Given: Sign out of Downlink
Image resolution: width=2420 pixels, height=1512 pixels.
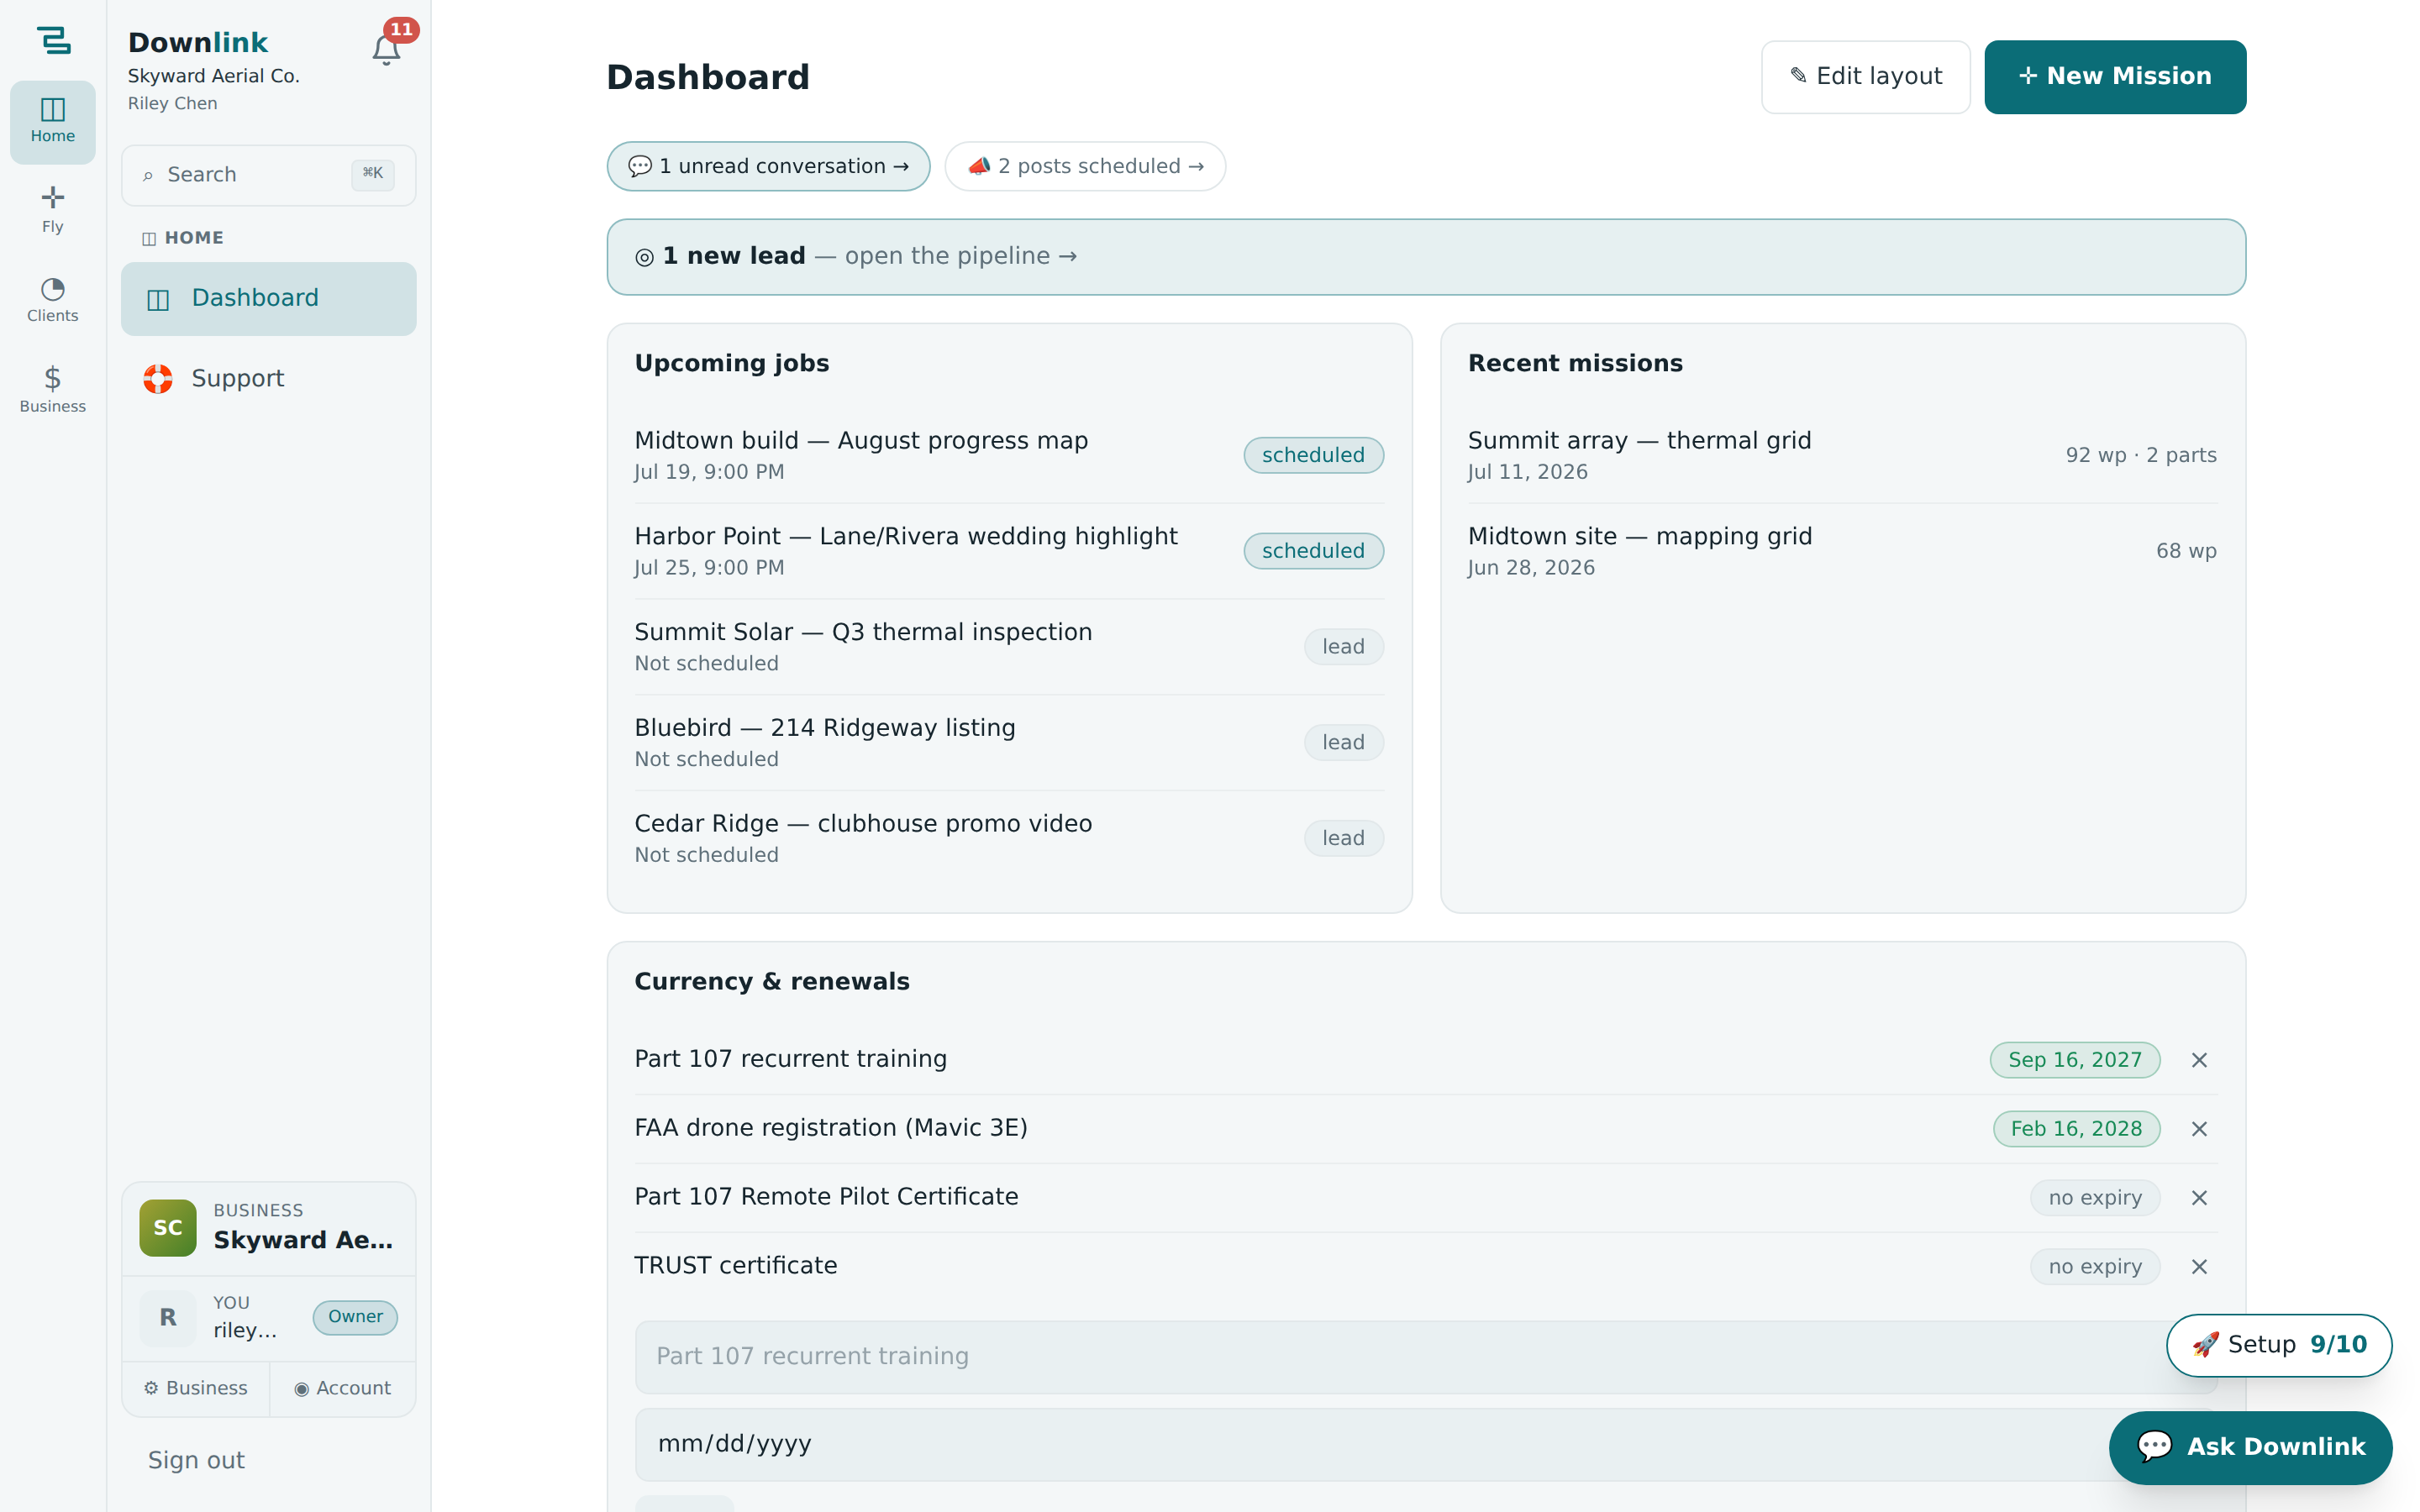Looking at the screenshot, I should pyautogui.click(x=196, y=1461).
